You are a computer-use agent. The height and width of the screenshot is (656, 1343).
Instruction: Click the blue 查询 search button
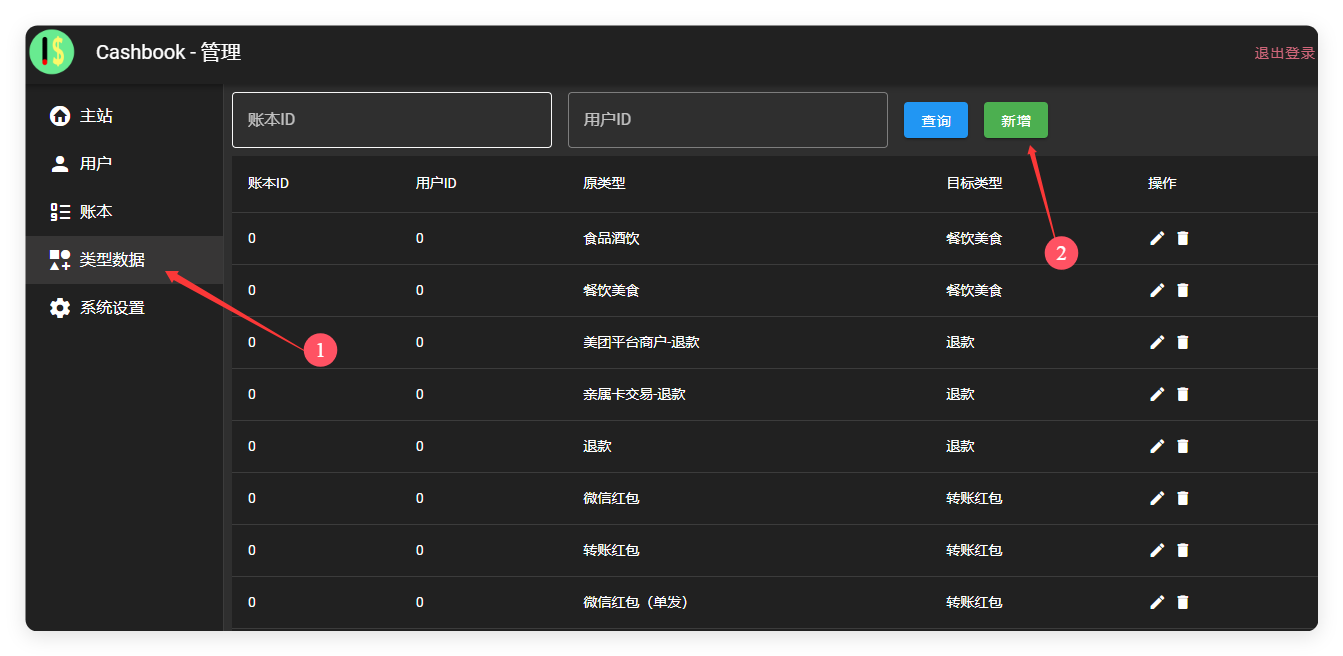(x=935, y=120)
